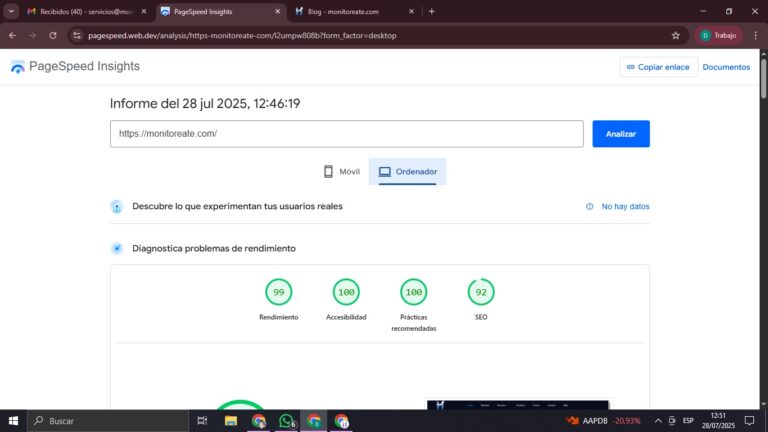Screen dimensions: 768x432
Task: Click the Rendimiento score gauge showing 99
Action: click(279, 292)
